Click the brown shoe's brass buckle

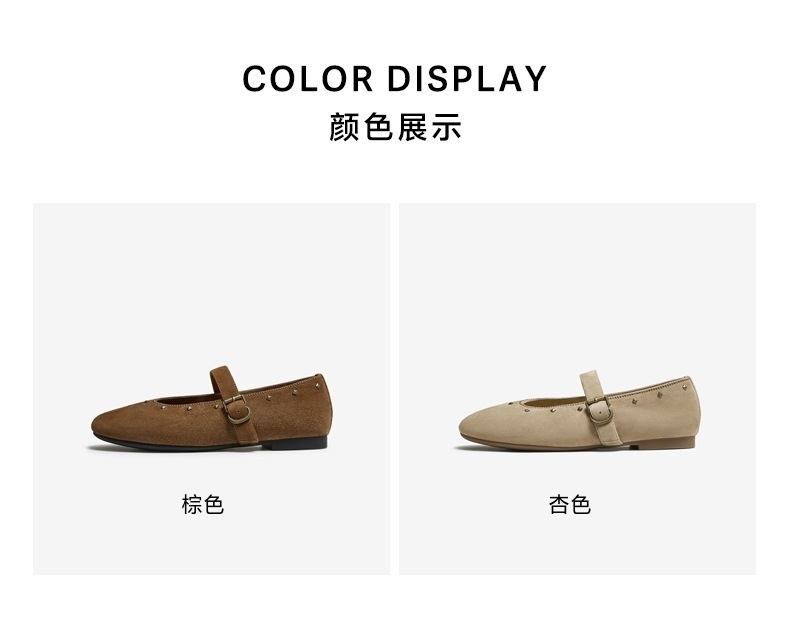[x=237, y=408]
